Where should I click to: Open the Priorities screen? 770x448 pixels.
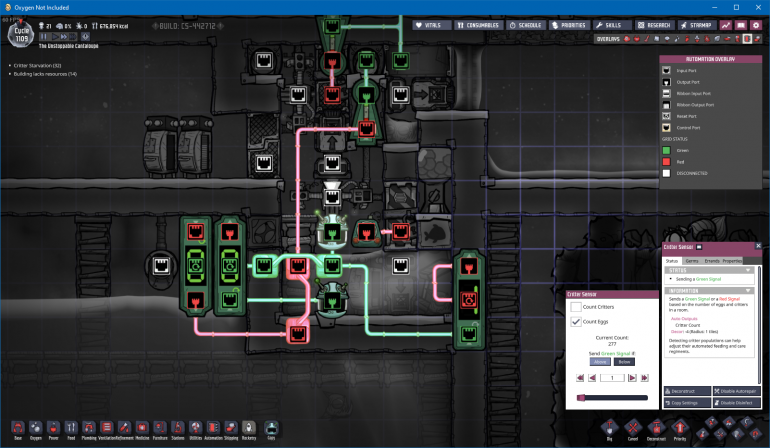tap(569, 25)
